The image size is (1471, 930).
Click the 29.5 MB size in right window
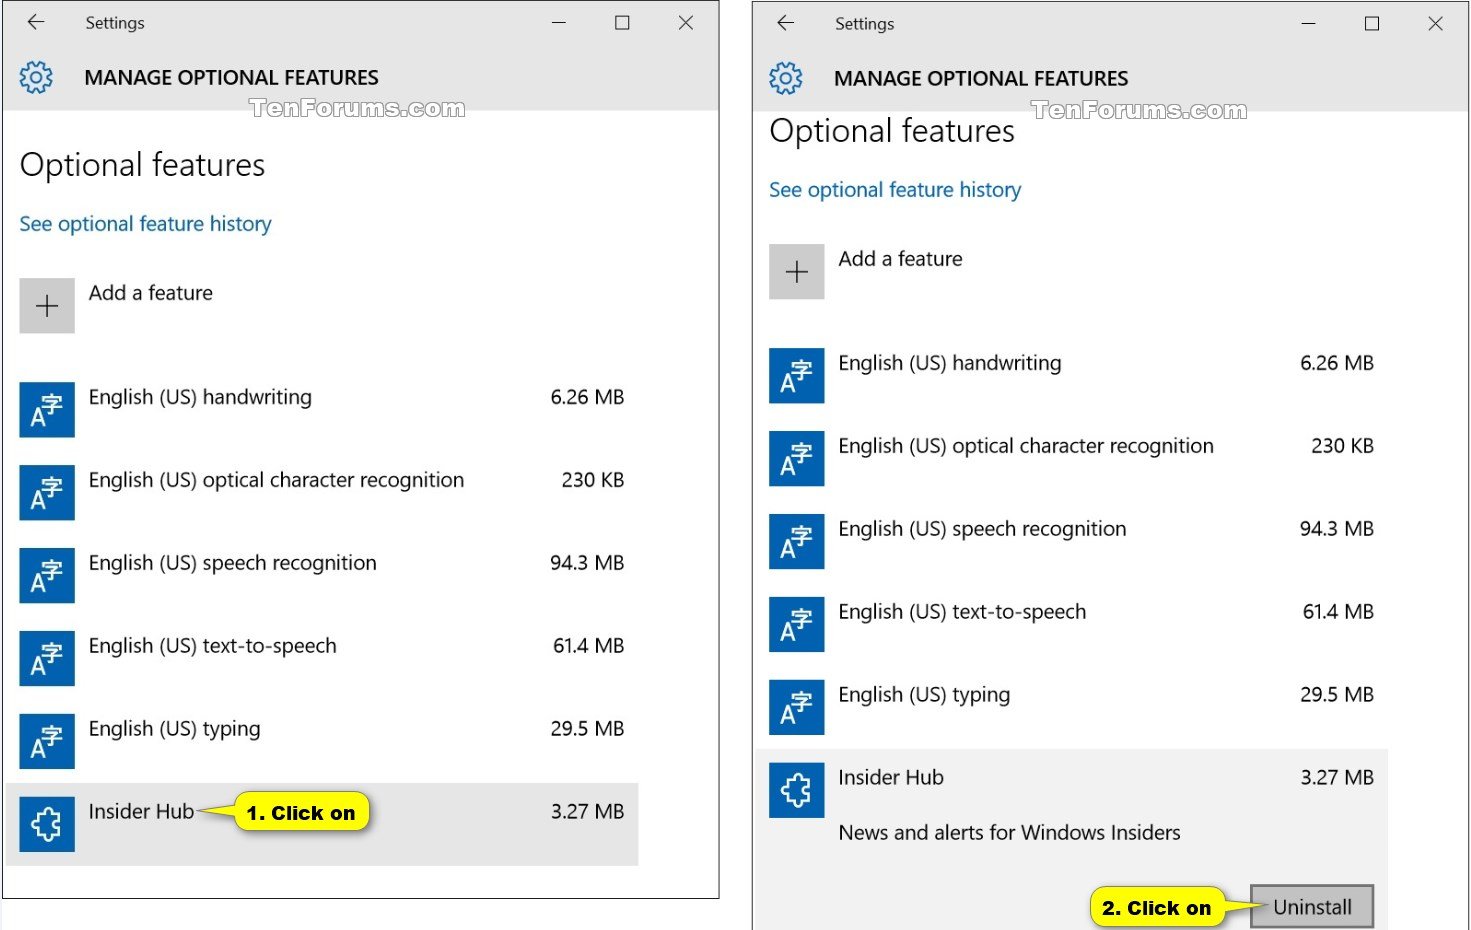pyautogui.click(x=1337, y=696)
